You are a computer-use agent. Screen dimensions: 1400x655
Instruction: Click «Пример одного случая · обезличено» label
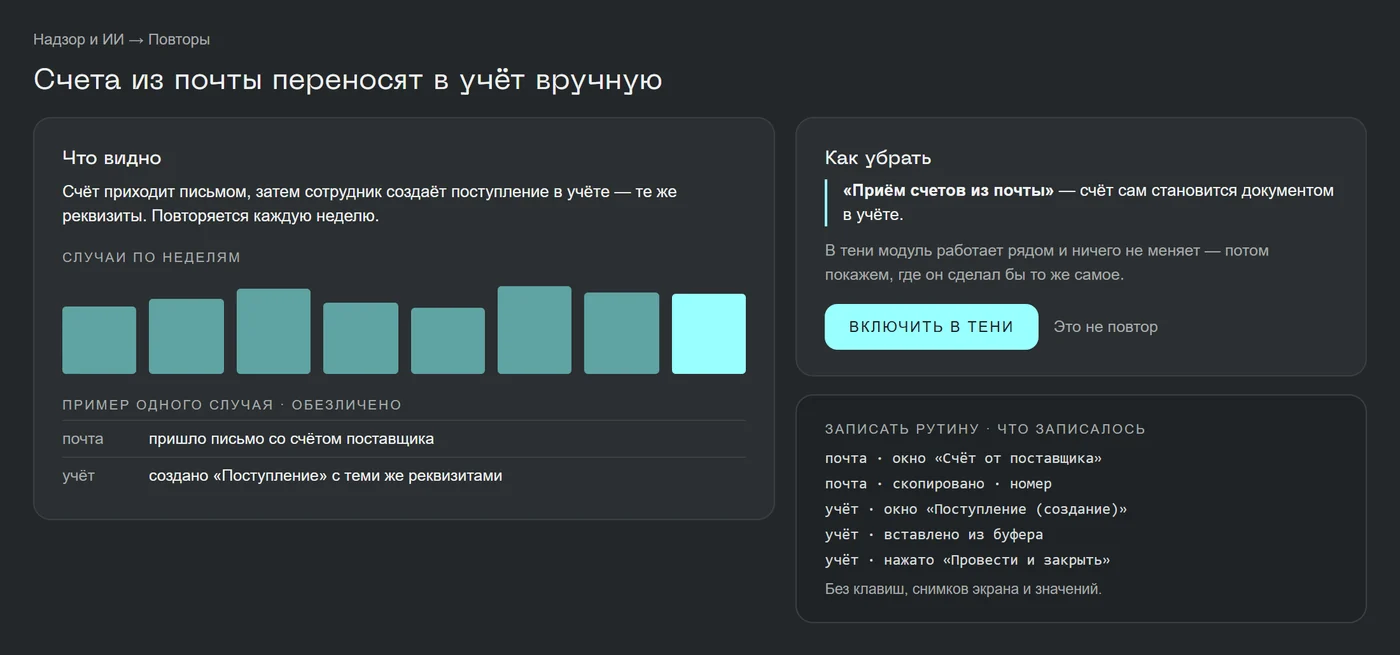[232, 405]
